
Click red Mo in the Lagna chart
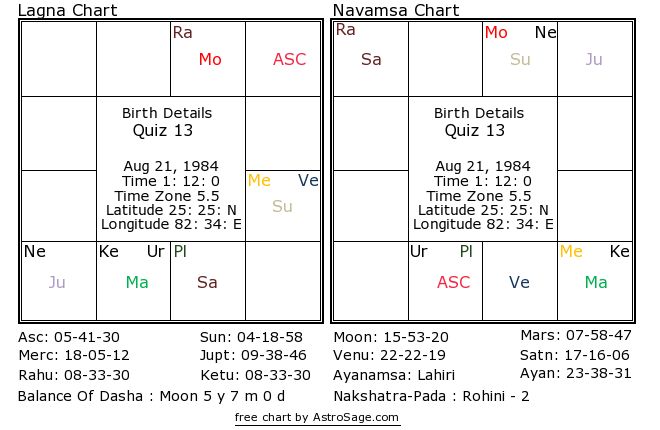(210, 60)
